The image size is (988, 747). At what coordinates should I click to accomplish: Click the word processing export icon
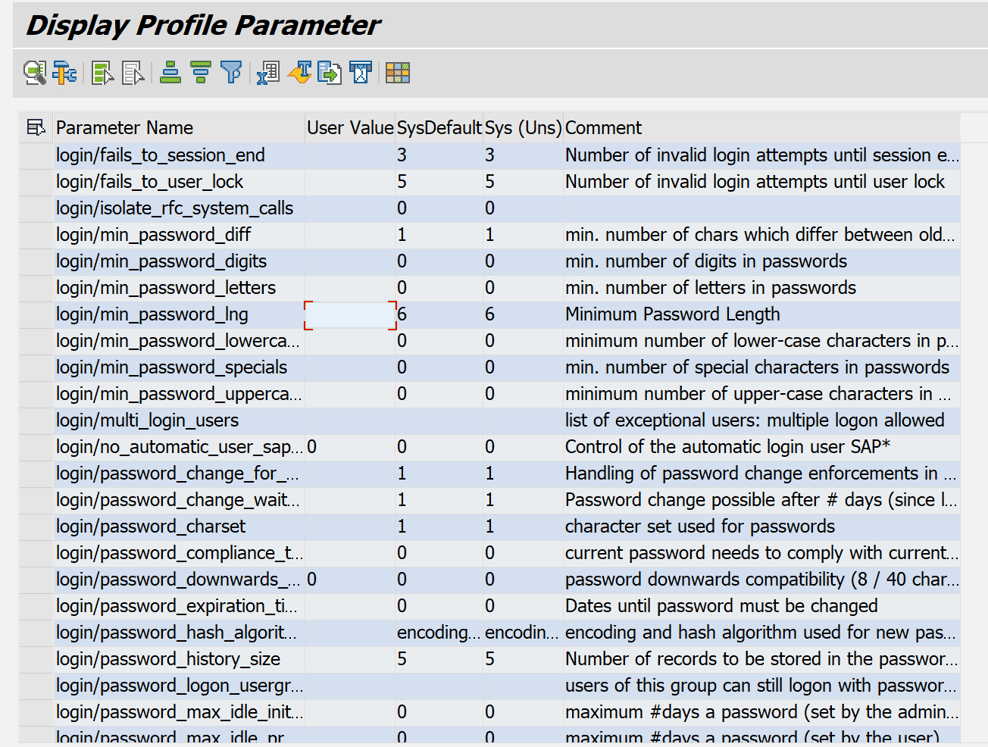coord(300,72)
